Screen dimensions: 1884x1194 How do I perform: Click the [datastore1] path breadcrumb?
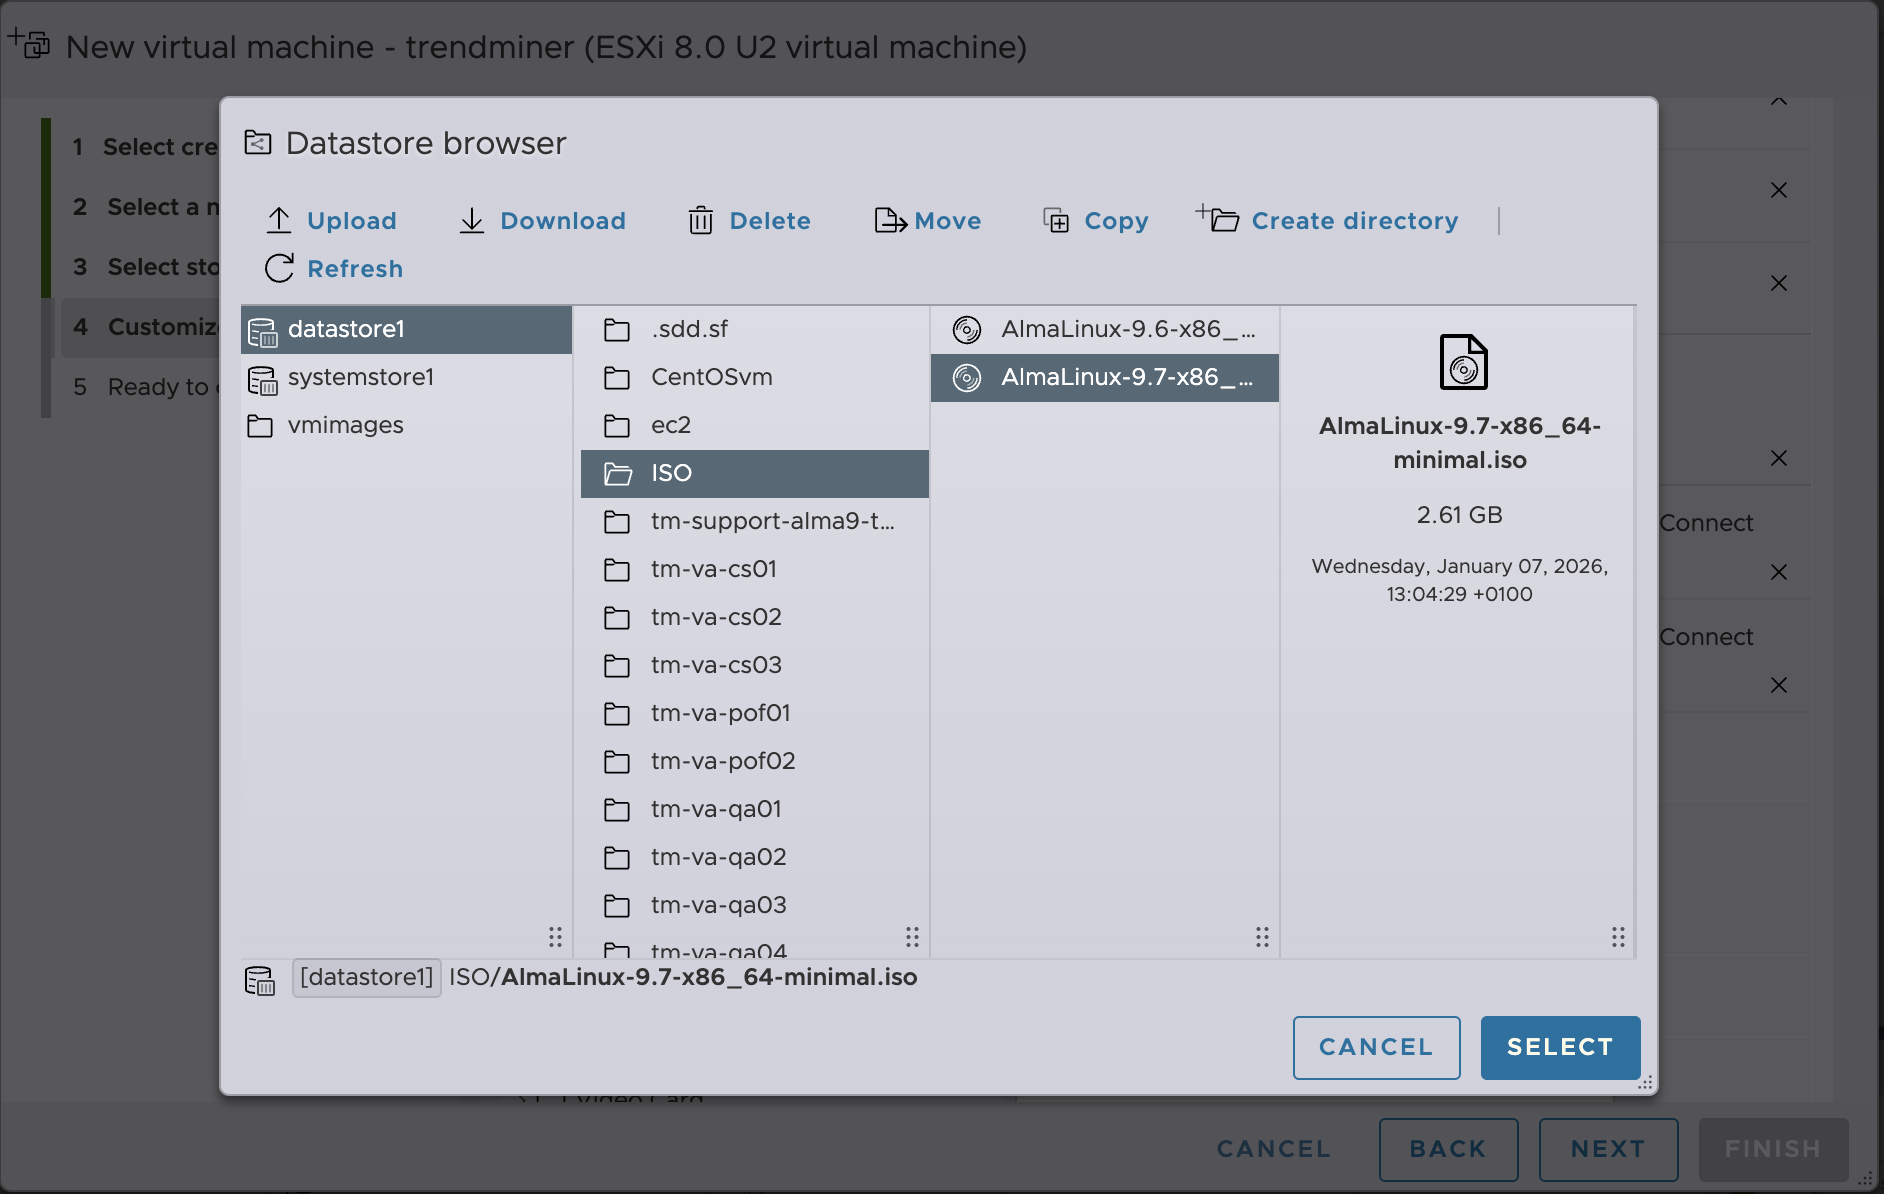[x=366, y=977]
